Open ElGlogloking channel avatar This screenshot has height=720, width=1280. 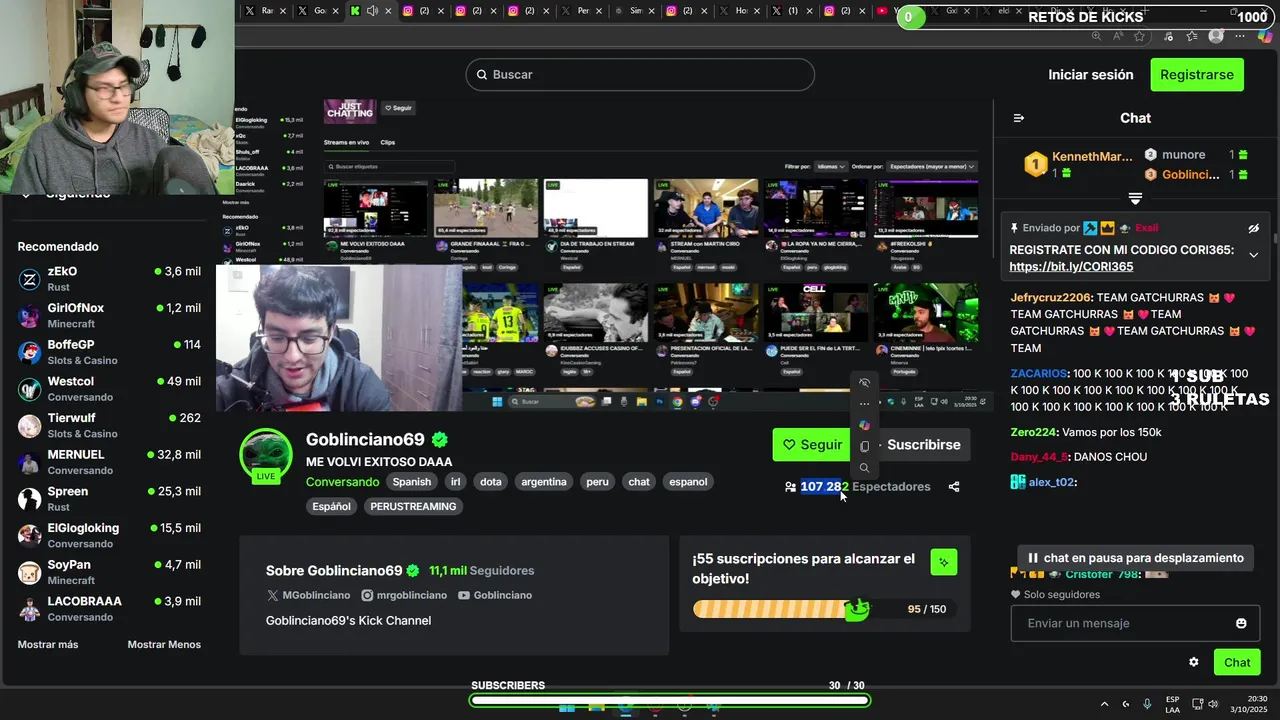pos(30,535)
